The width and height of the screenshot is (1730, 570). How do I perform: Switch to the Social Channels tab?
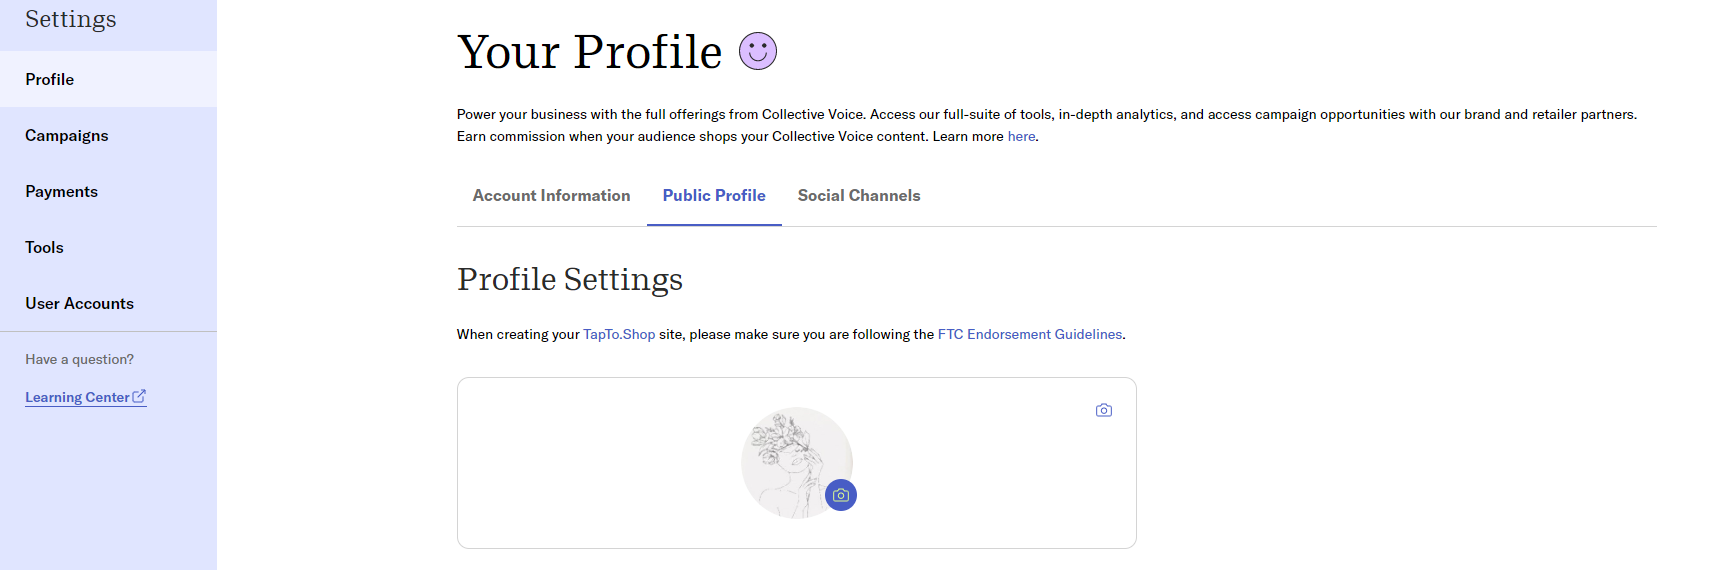coord(859,196)
